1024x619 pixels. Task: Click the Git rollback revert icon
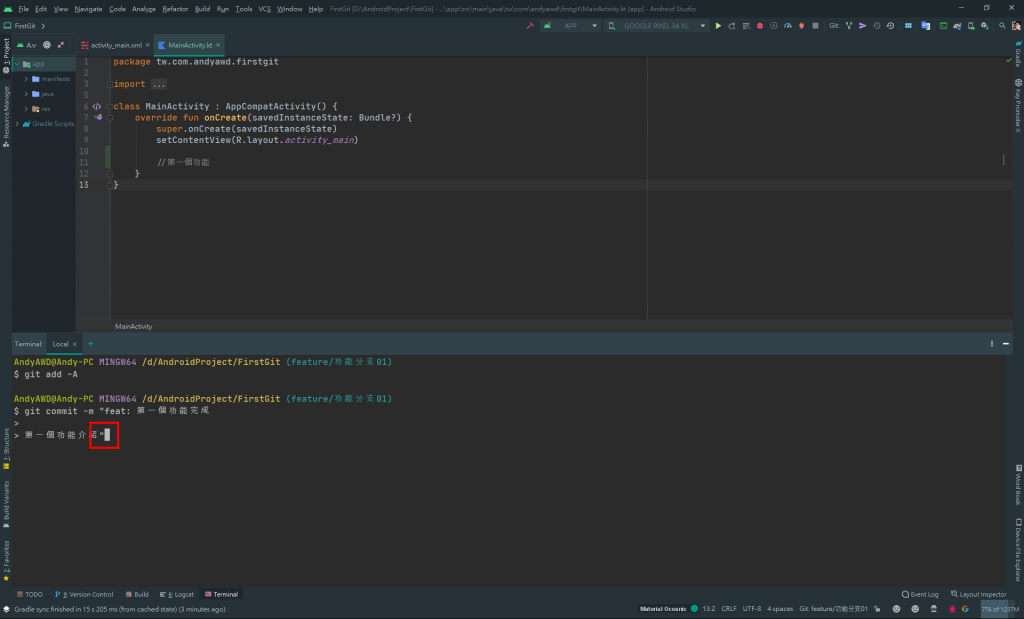[890, 26]
